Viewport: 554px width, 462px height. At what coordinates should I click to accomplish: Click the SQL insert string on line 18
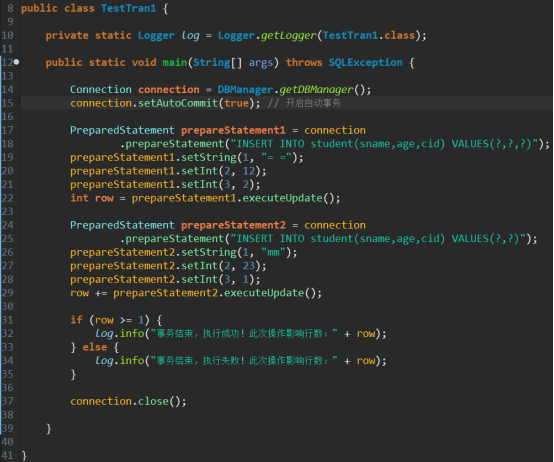click(384, 144)
